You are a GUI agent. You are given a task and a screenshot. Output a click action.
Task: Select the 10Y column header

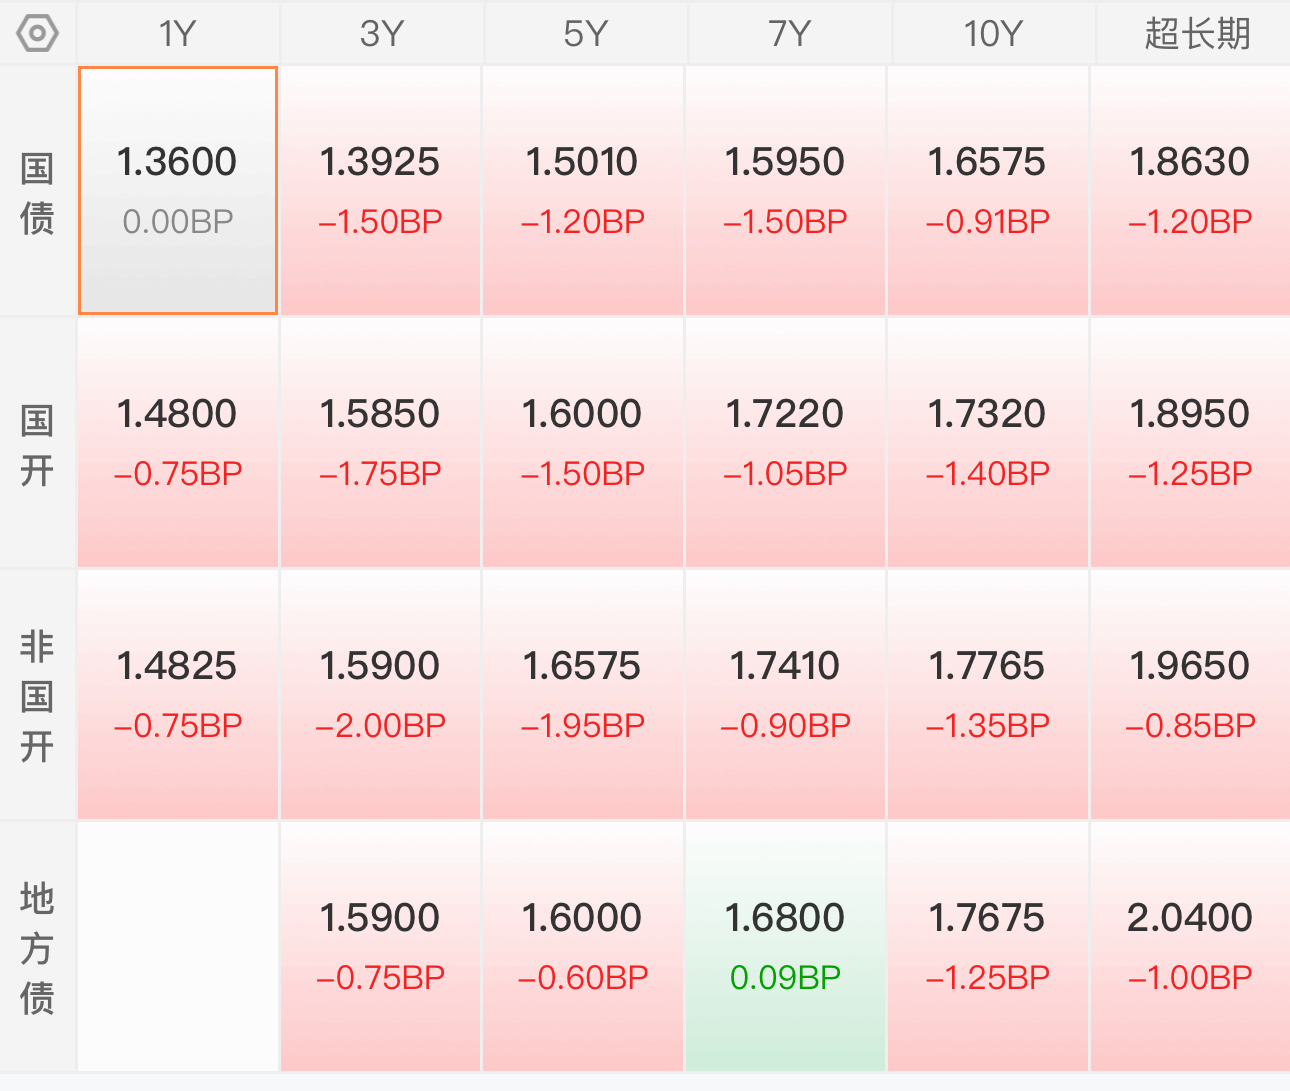pos(993,34)
